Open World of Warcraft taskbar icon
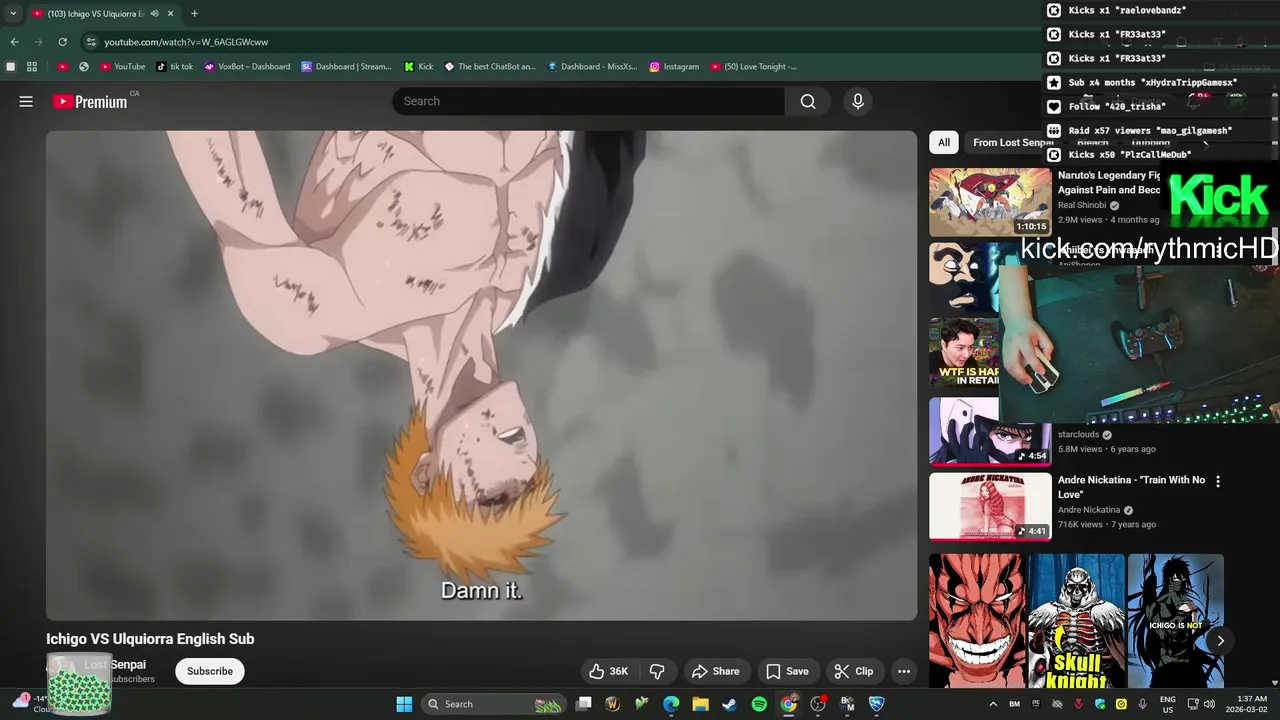This screenshot has height=720, width=1280. (613, 704)
